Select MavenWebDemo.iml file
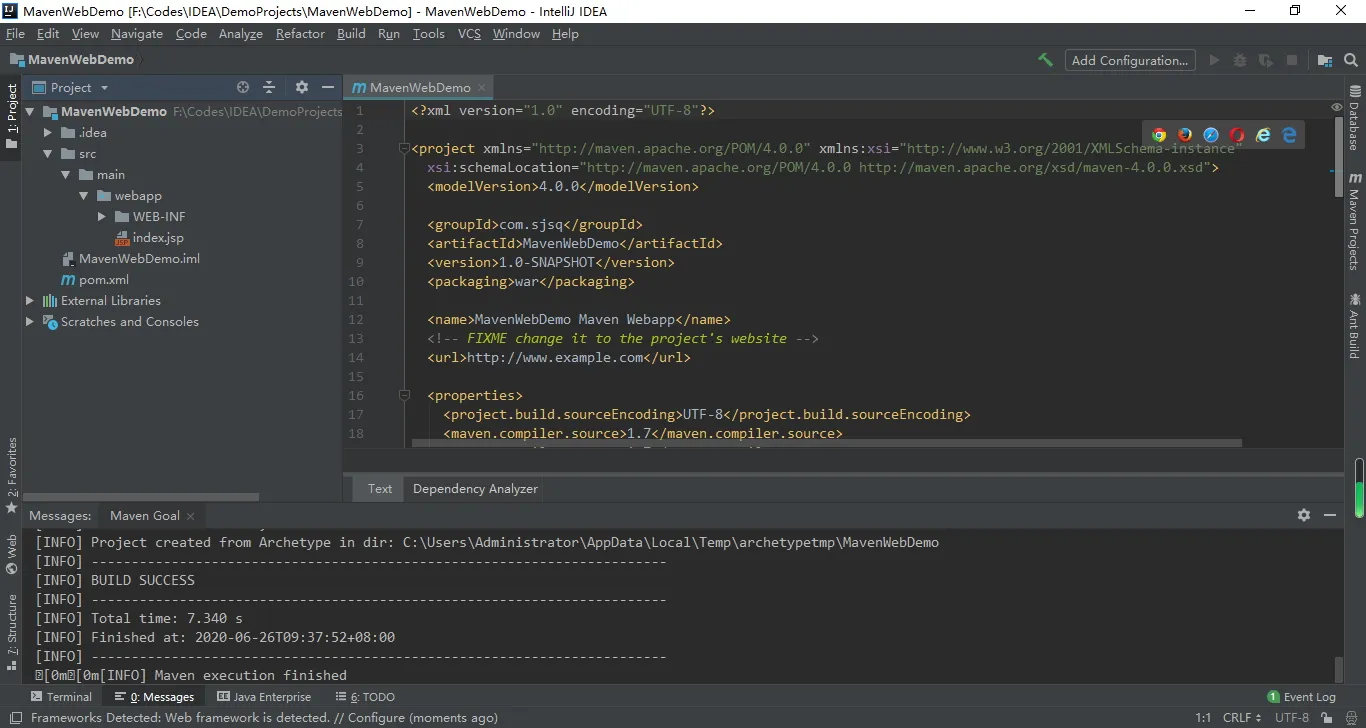 (x=130, y=259)
